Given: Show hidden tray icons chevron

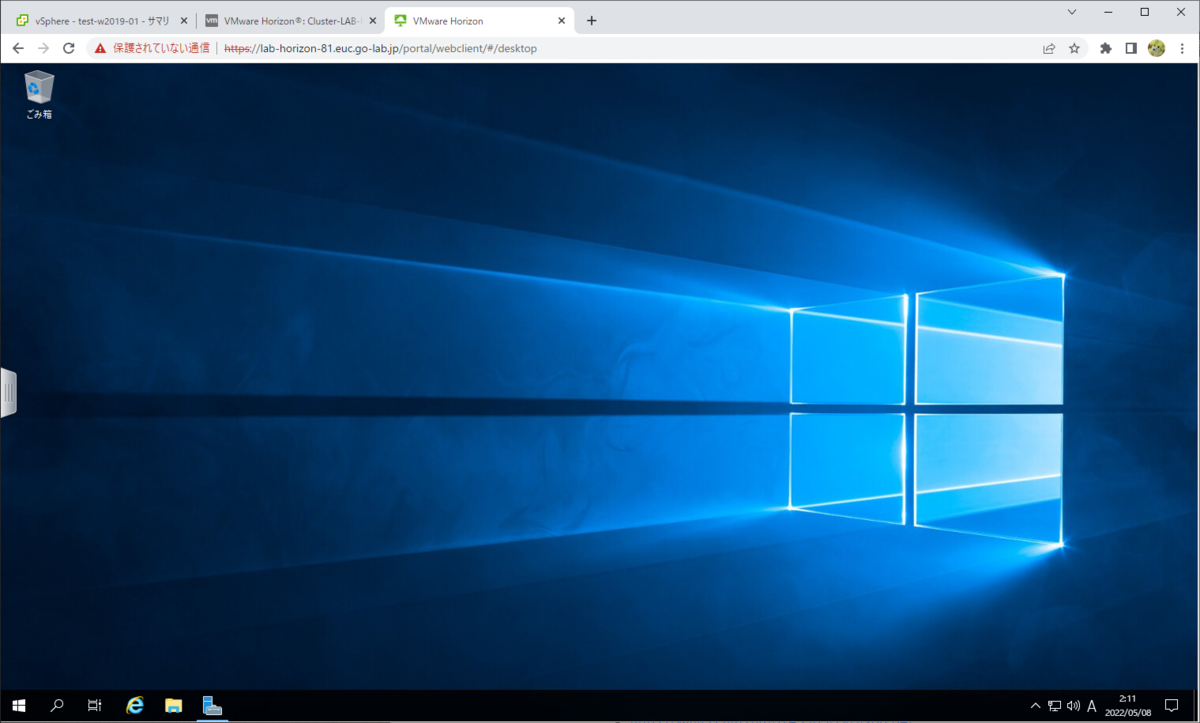Looking at the screenshot, I should pos(1035,706).
